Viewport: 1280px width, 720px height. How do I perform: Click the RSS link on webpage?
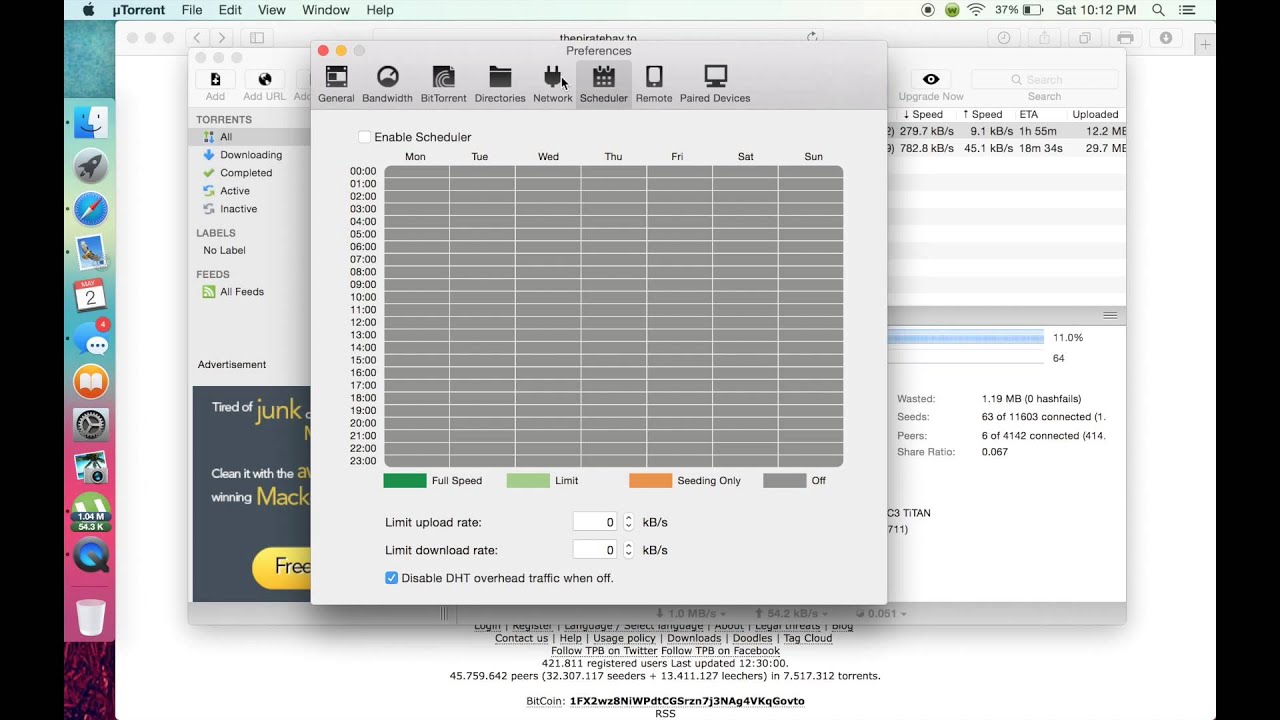[665, 714]
